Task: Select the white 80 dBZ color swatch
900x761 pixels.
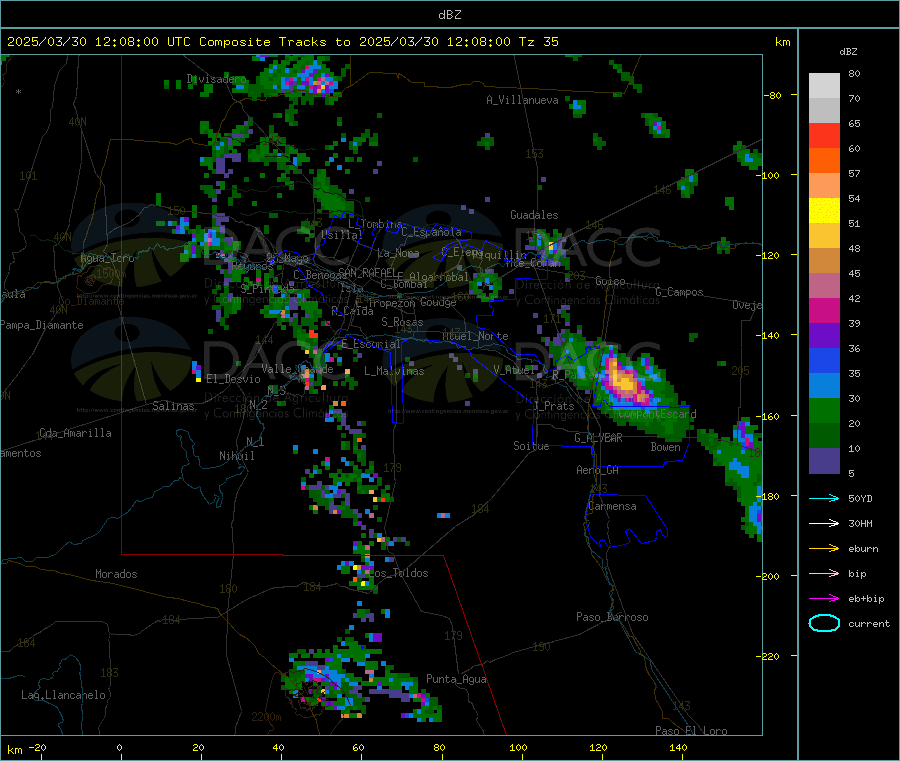Action: pos(824,86)
